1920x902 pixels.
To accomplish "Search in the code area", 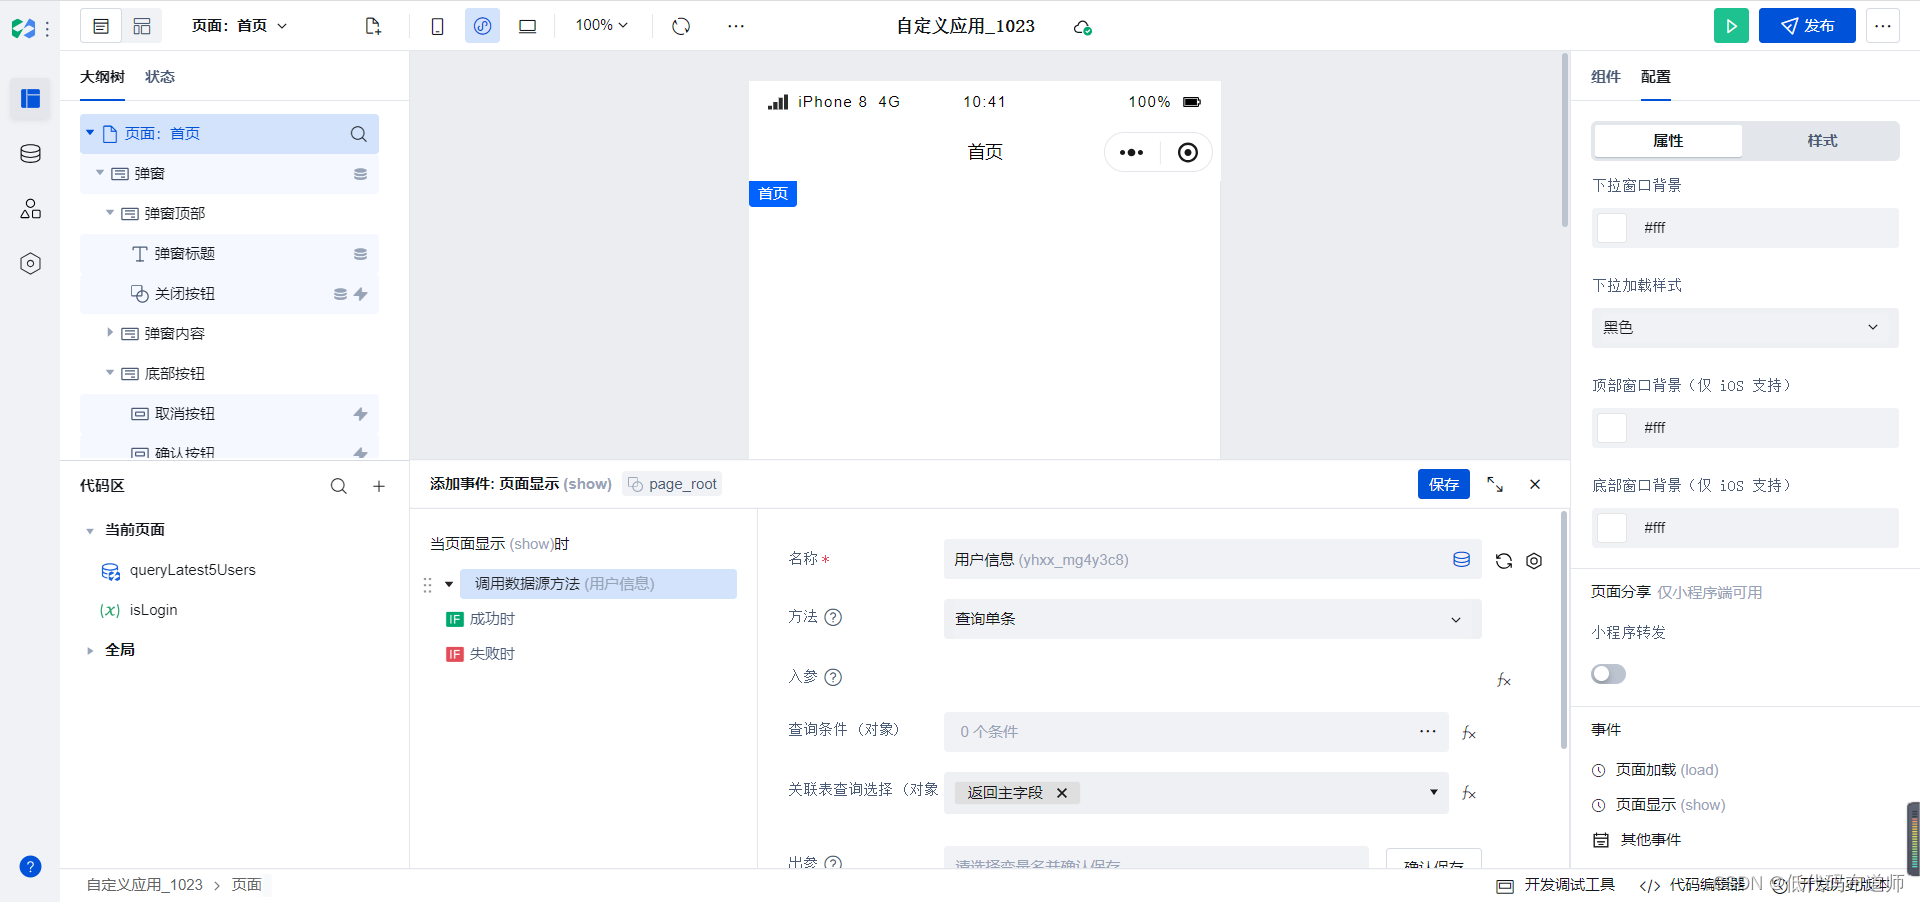I will 339,486.
